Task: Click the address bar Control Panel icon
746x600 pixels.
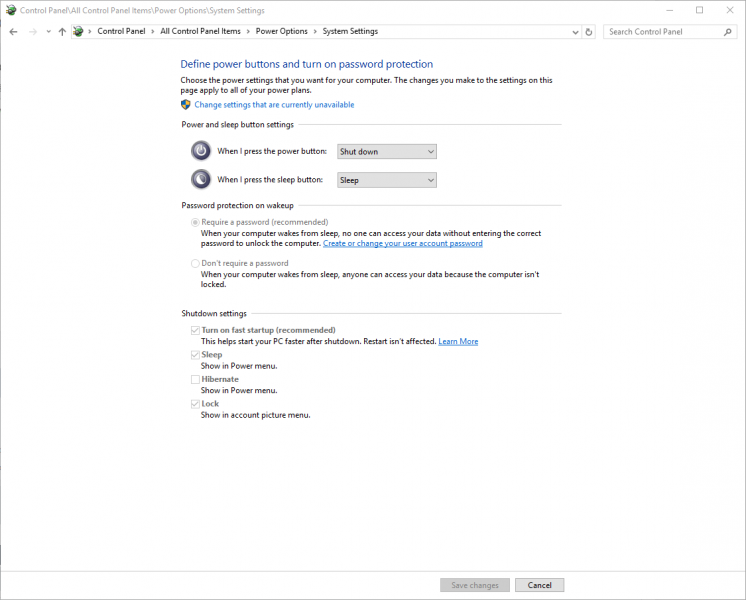Action: point(79,31)
